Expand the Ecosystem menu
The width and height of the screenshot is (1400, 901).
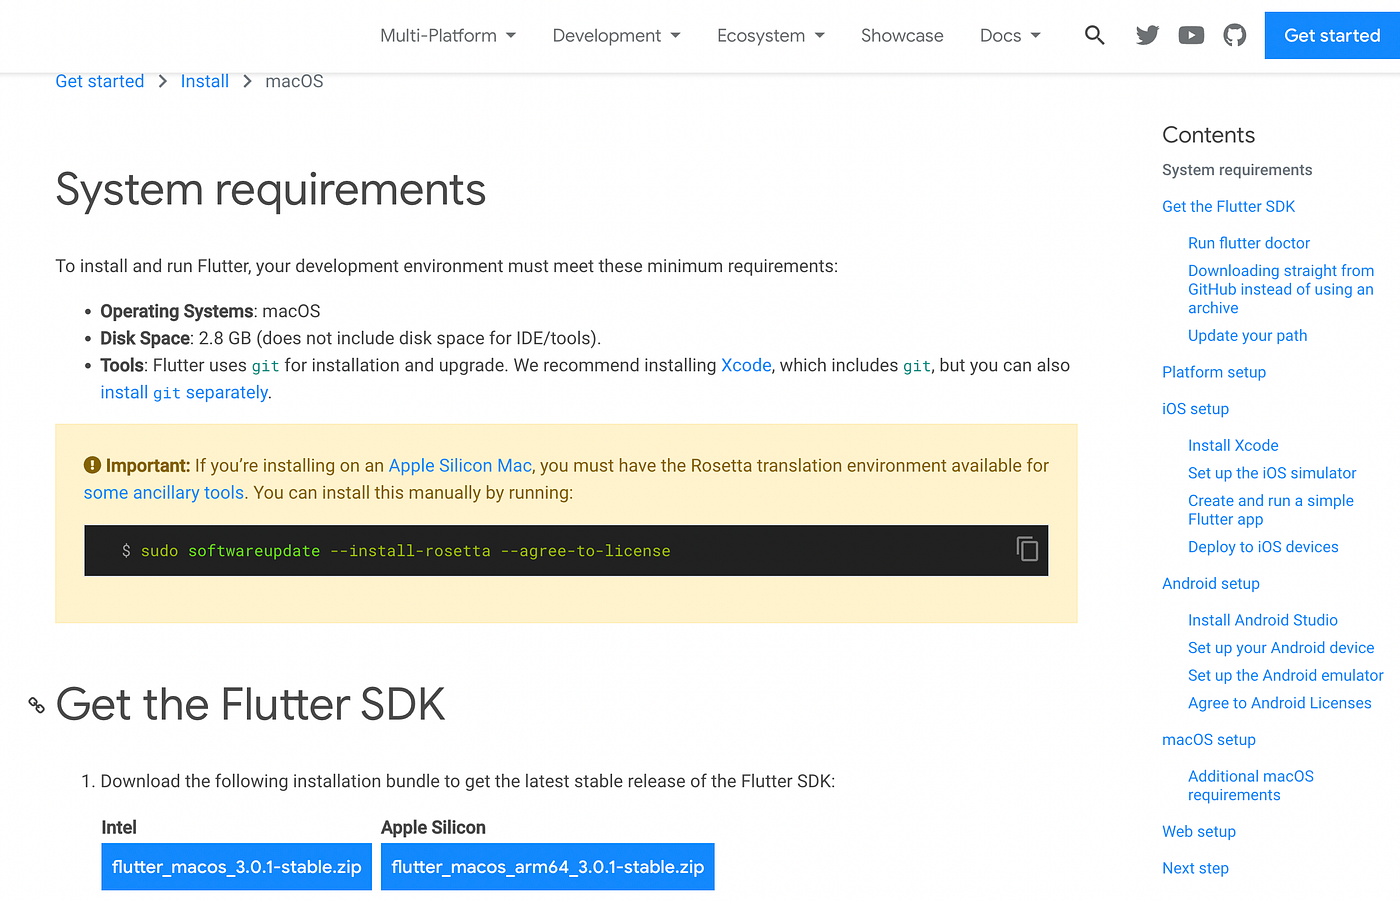click(x=771, y=35)
